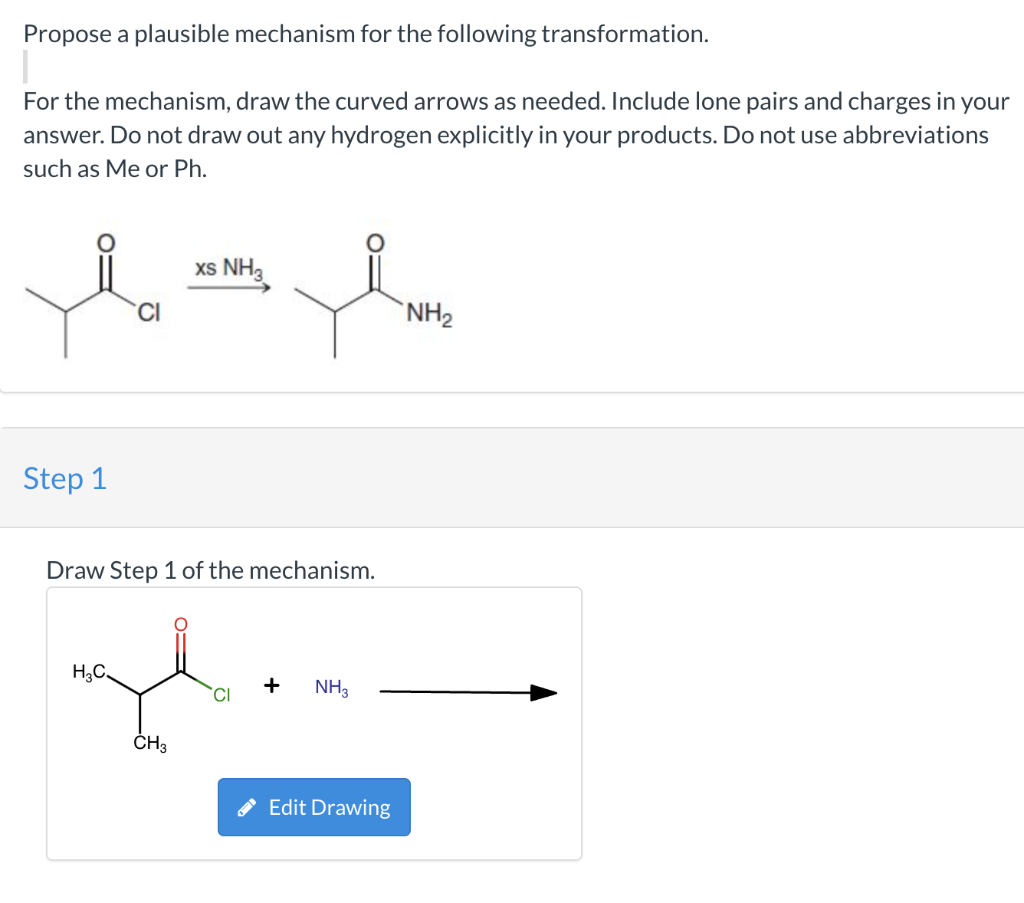Click the 'Propose a plausible mechanism' question text

click(x=366, y=34)
